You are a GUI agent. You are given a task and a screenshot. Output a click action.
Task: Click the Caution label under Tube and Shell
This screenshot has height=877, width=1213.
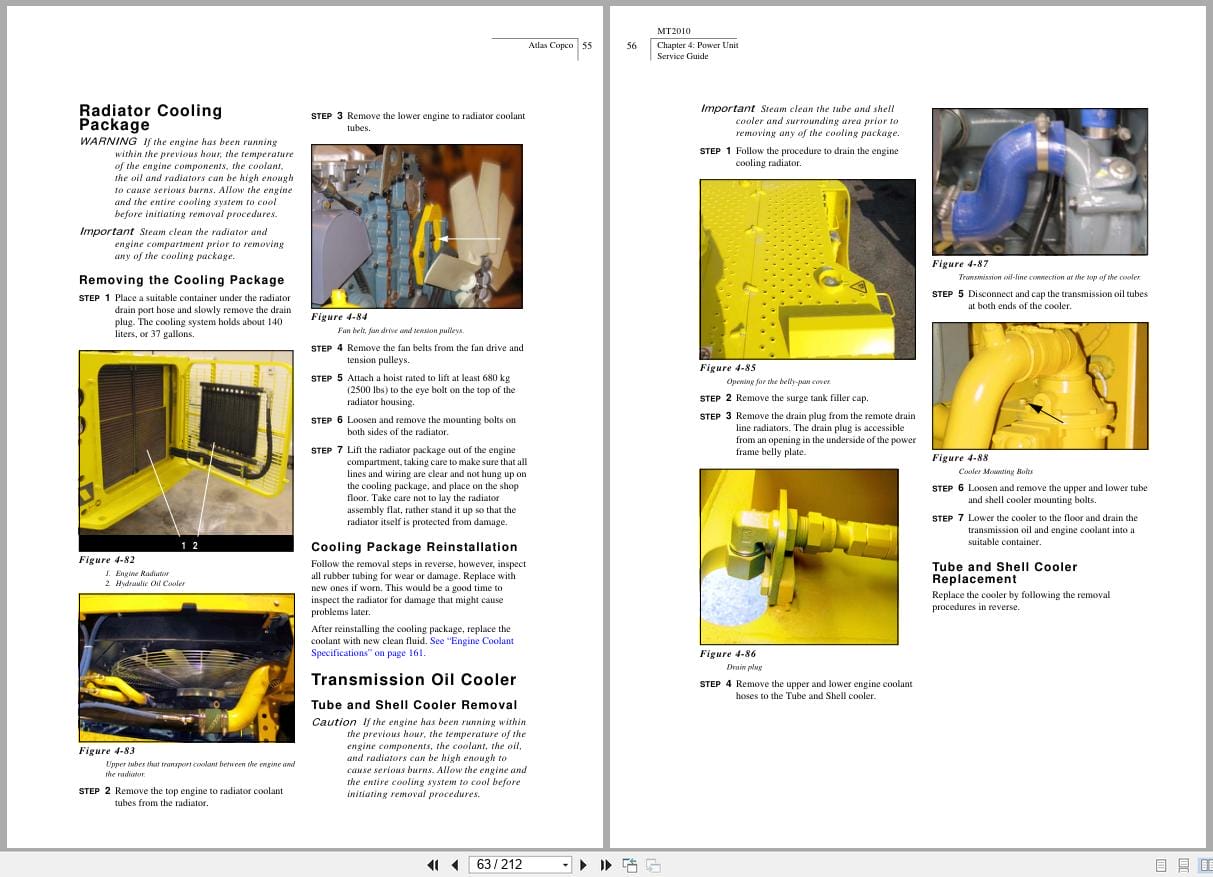334,722
